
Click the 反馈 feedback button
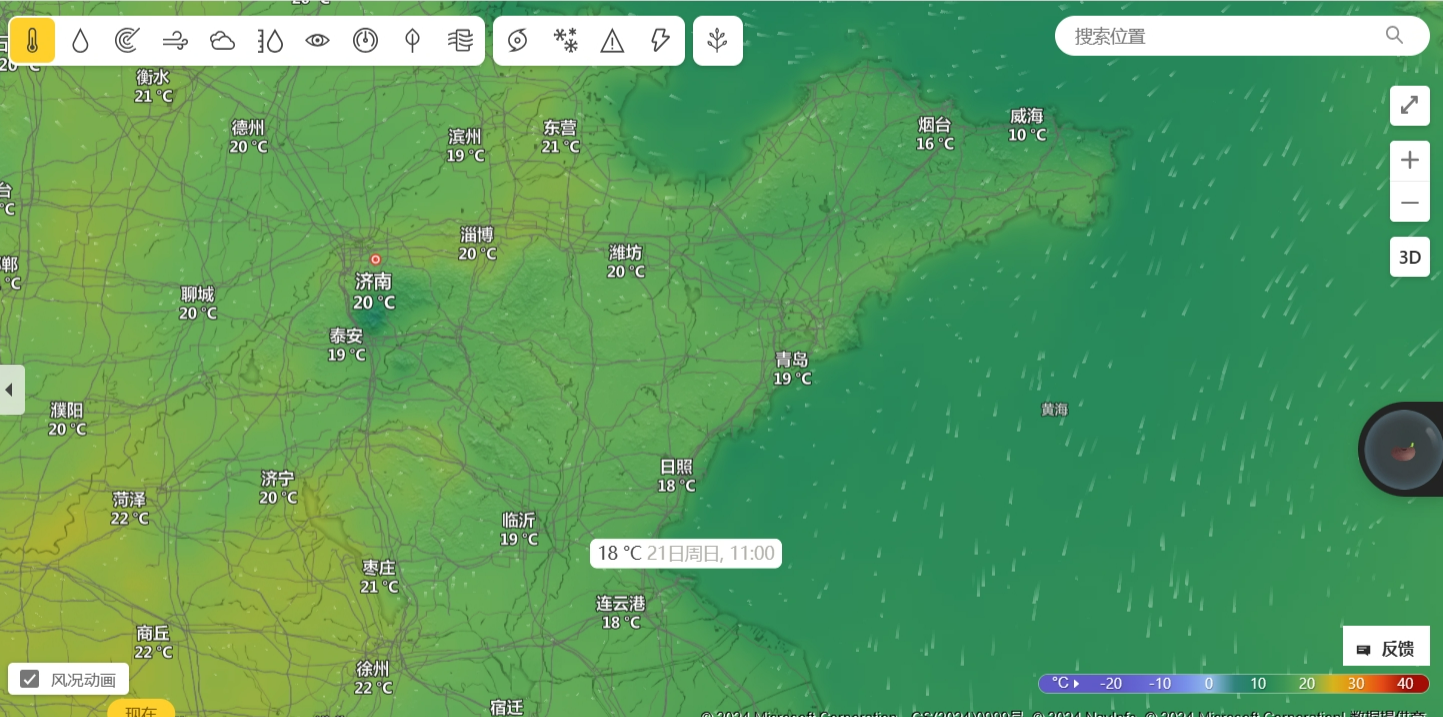(1386, 649)
